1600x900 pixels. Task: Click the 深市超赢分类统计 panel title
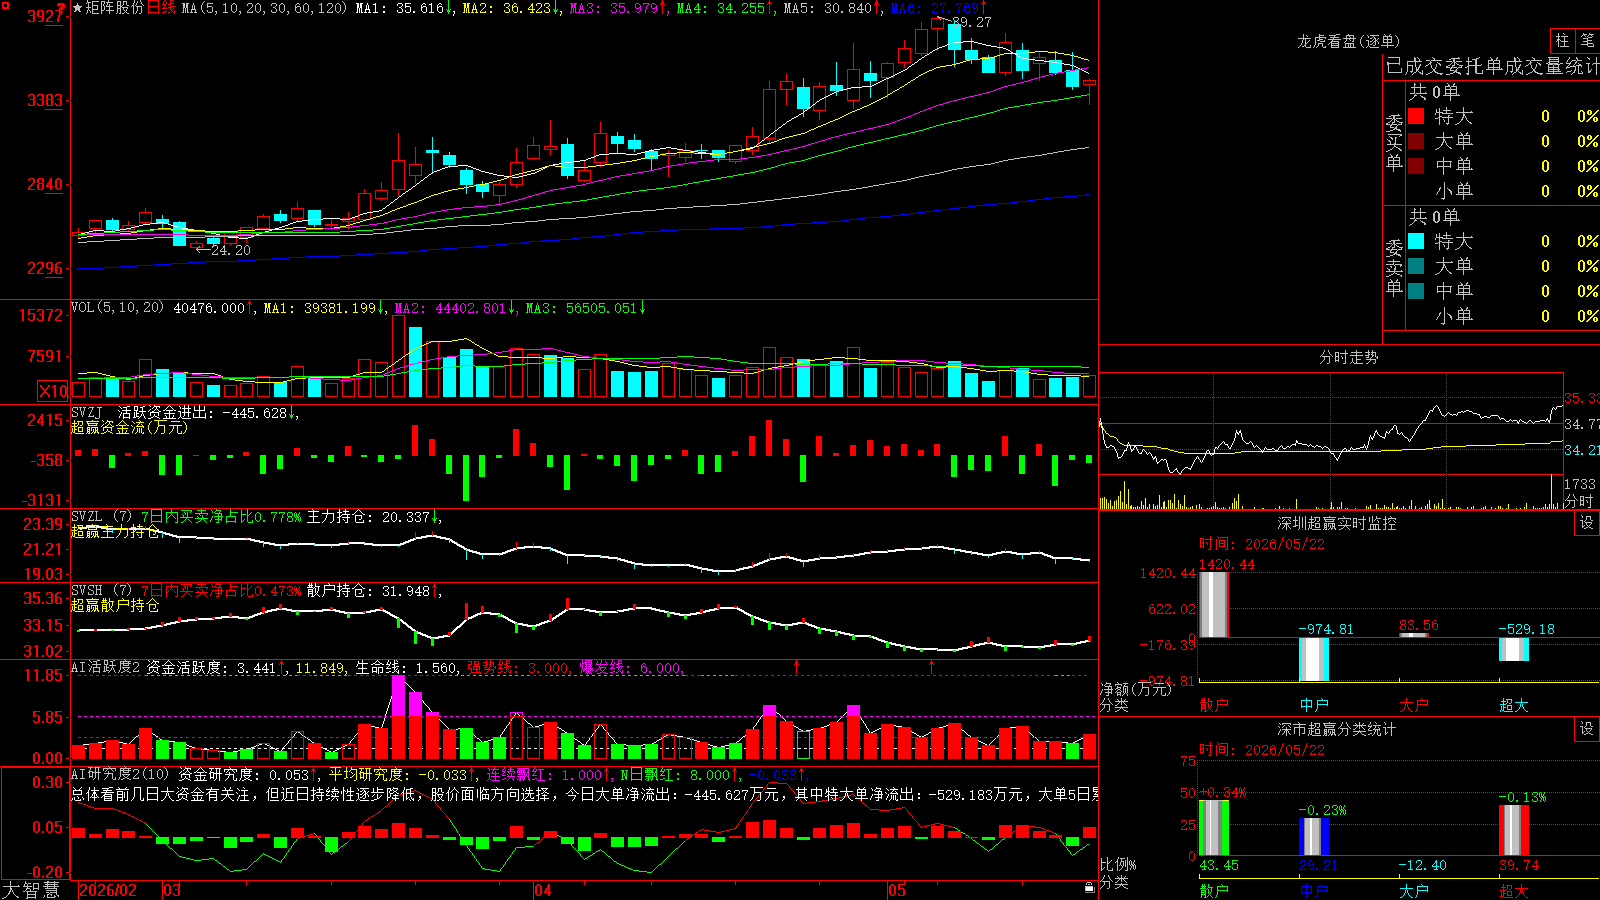click(x=1337, y=729)
